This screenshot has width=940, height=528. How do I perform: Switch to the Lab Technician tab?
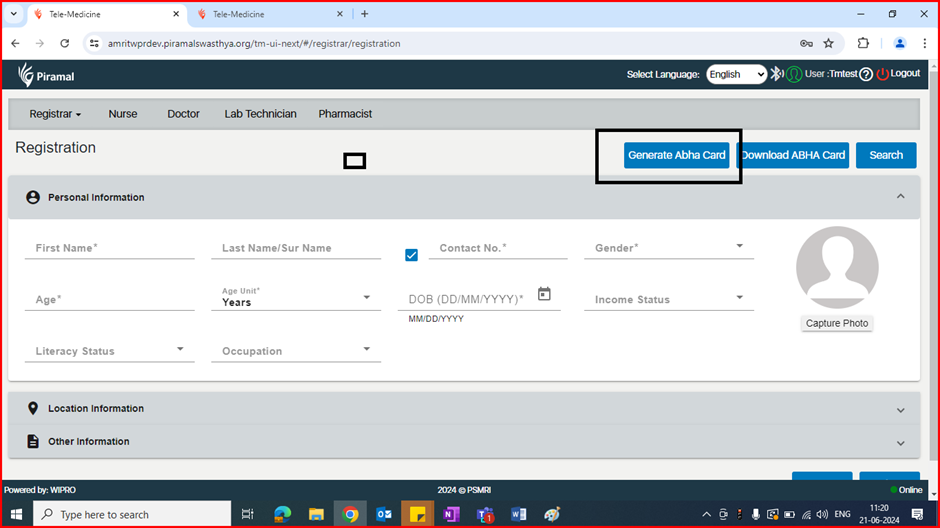(260, 114)
